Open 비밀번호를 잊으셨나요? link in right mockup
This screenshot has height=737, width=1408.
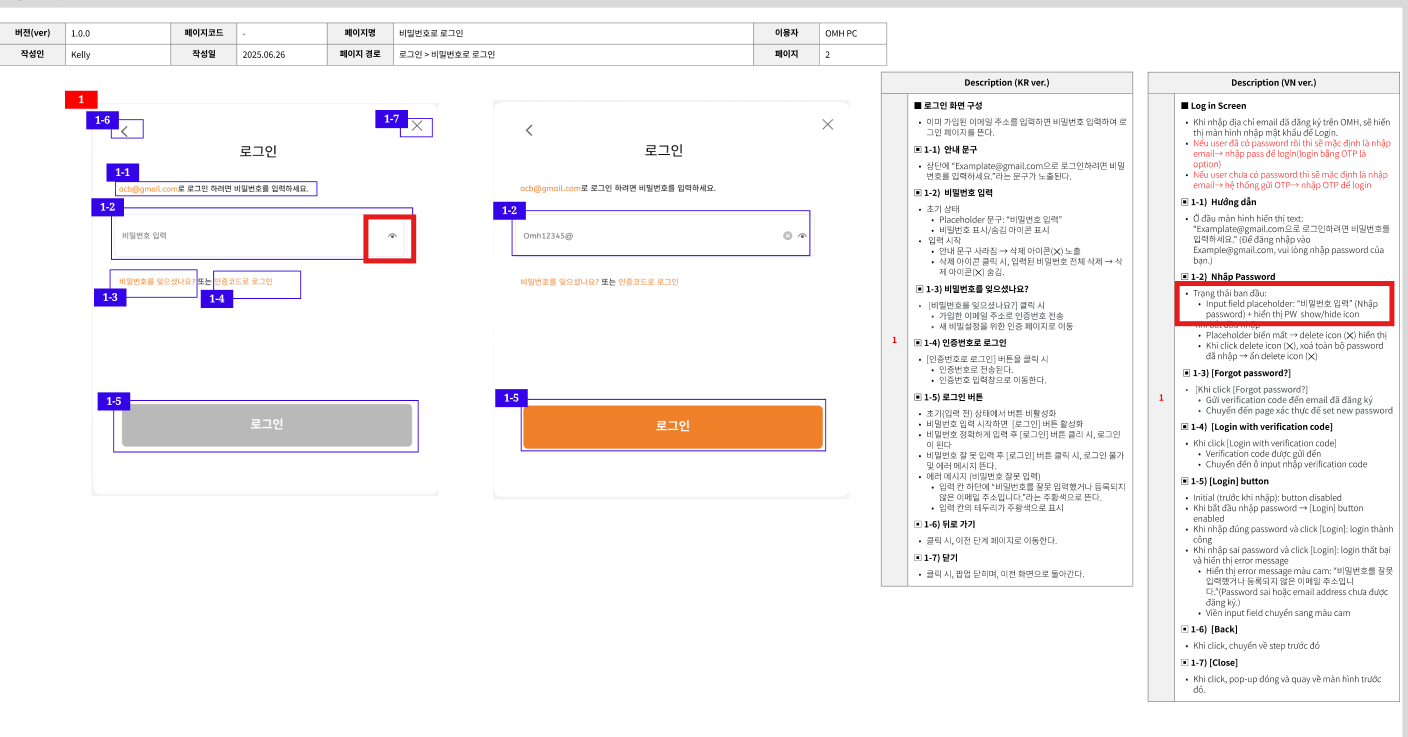(559, 282)
